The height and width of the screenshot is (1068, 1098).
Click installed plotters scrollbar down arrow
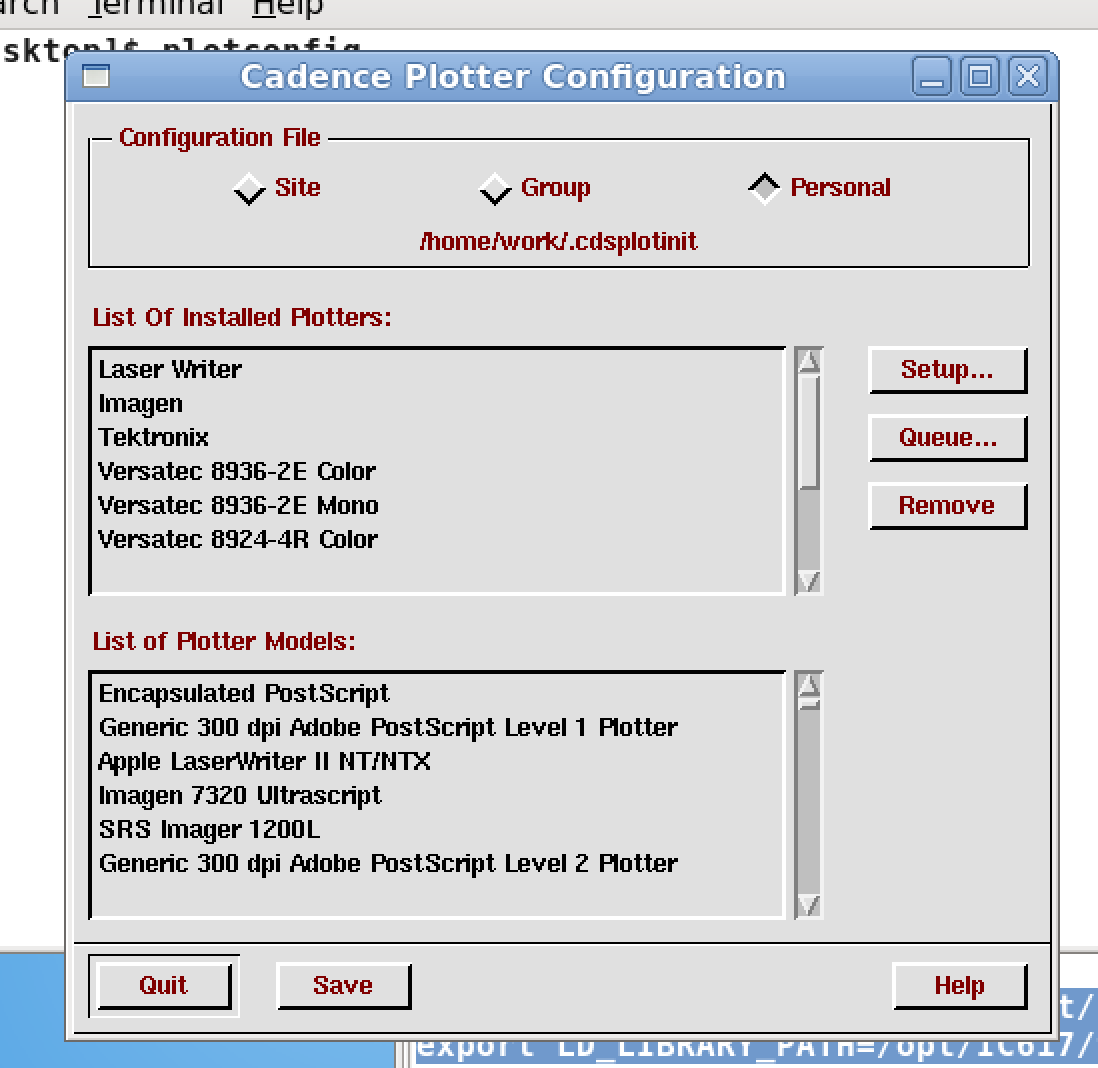click(809, 581)
